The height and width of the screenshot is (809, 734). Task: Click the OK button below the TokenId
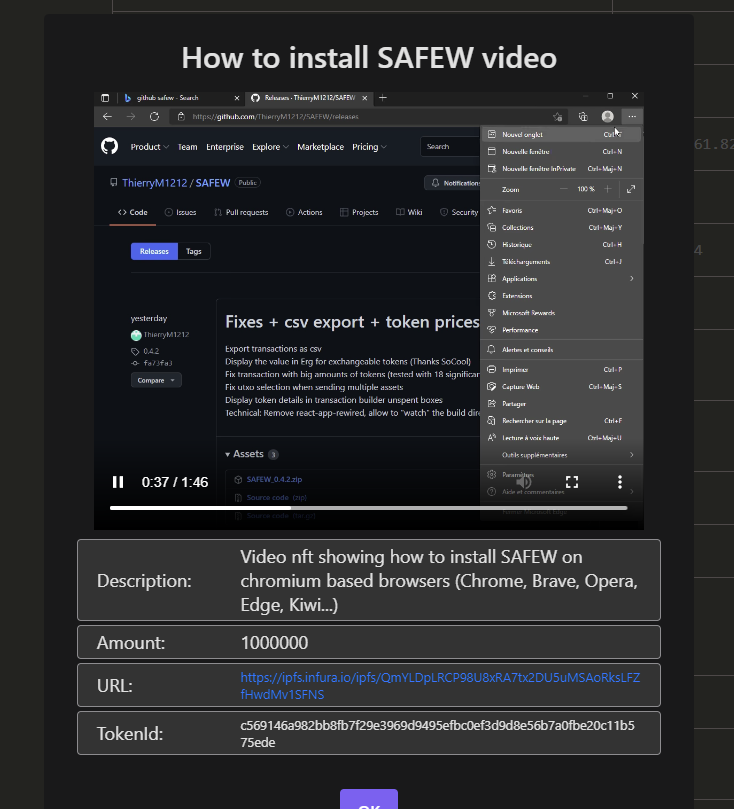click(368, 800)
